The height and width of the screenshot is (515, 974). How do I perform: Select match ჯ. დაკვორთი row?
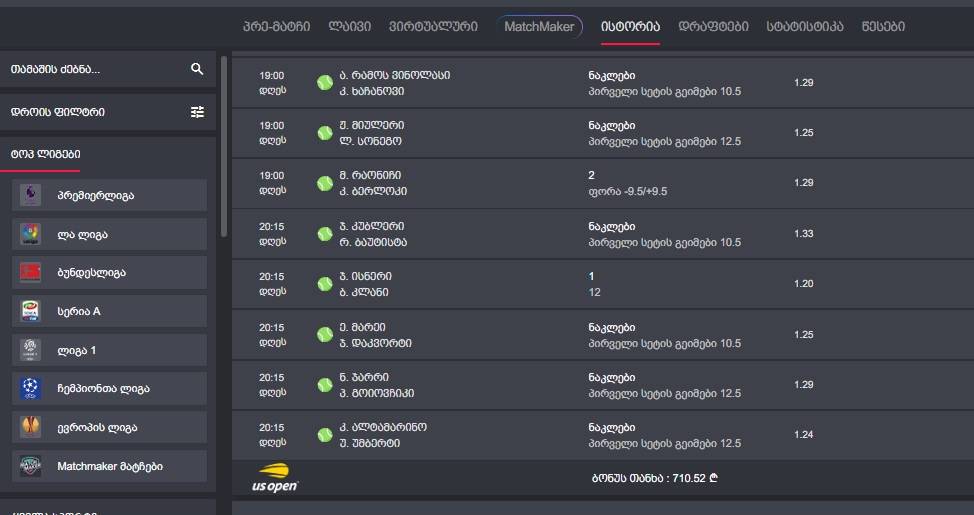(603, 335)
